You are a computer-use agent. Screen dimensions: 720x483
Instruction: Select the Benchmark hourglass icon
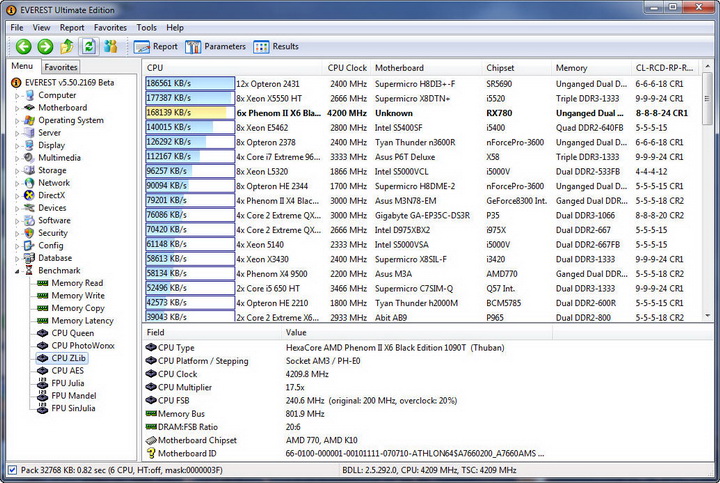tap(30, 270)
